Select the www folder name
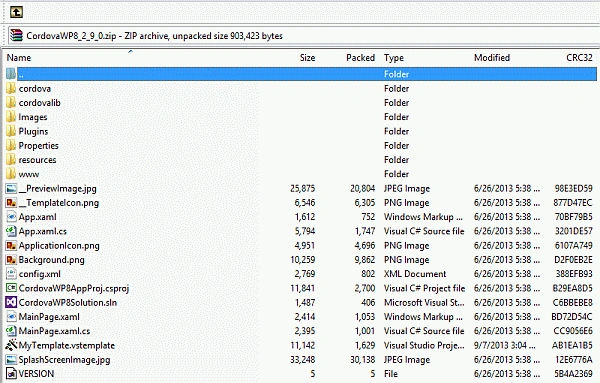This screenshot has height=383, width=600. pos(29,174)
